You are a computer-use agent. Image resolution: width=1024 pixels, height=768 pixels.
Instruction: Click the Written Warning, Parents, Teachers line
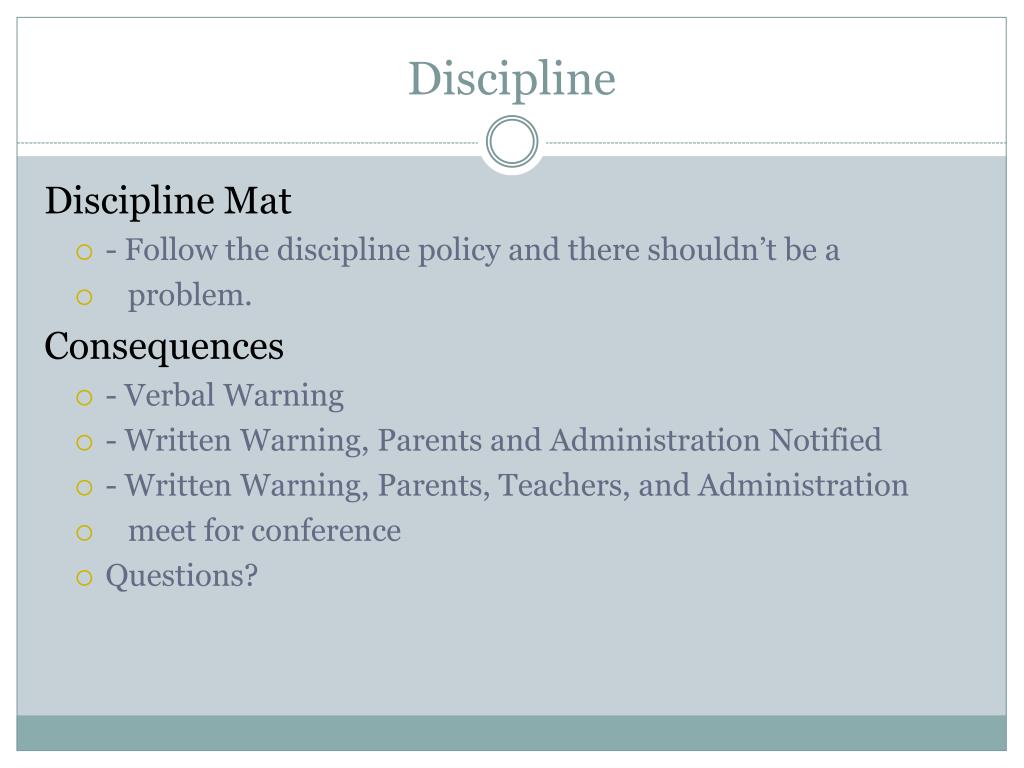coord(507,486)
